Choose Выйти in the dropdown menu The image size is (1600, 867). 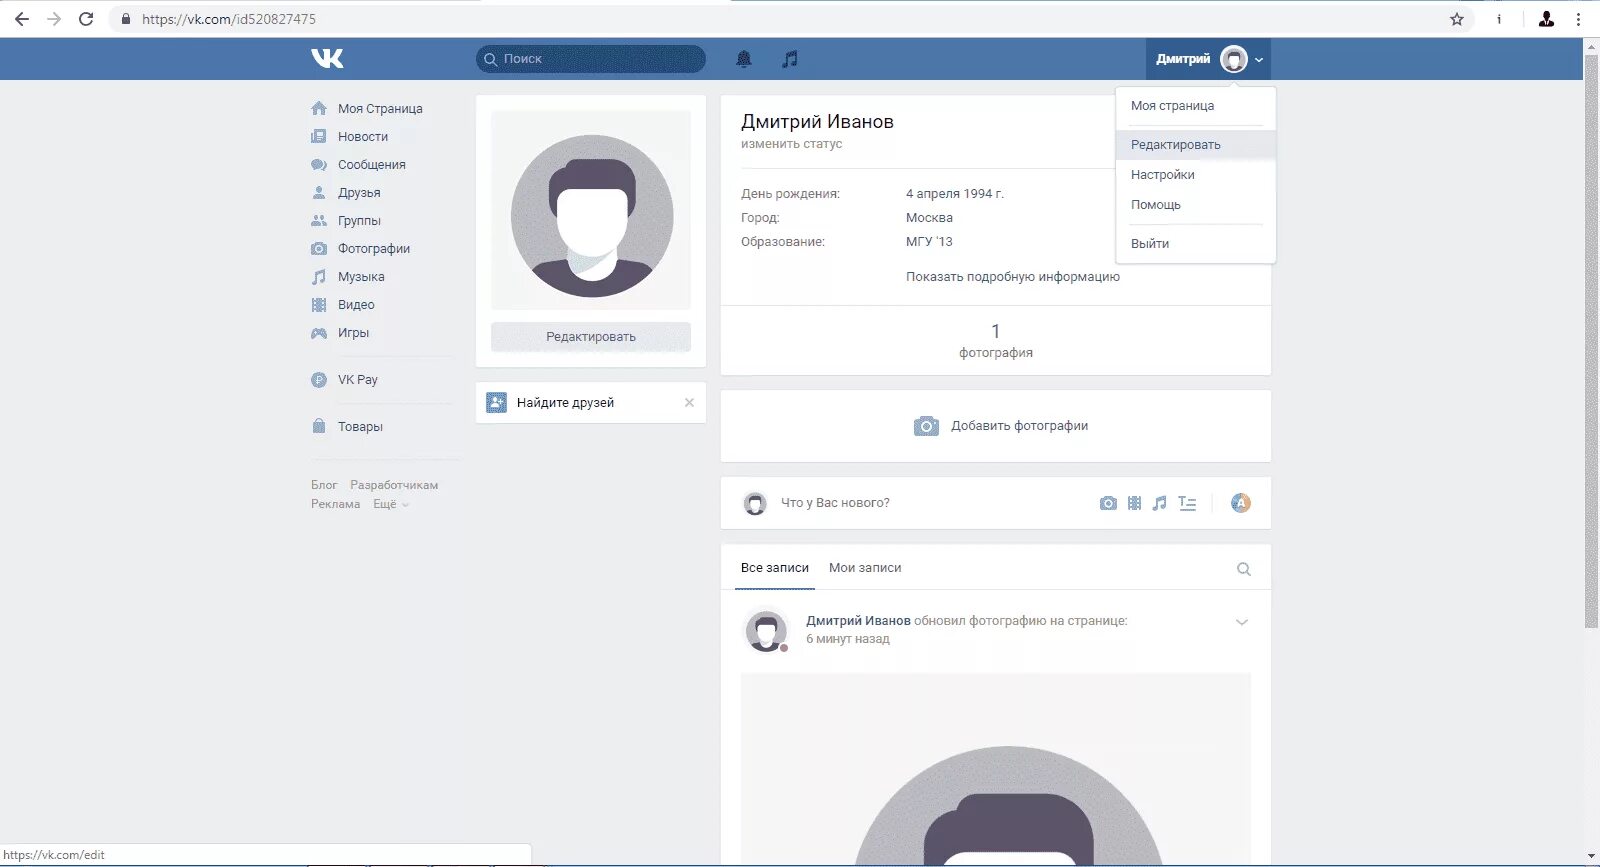[1150, 244]
